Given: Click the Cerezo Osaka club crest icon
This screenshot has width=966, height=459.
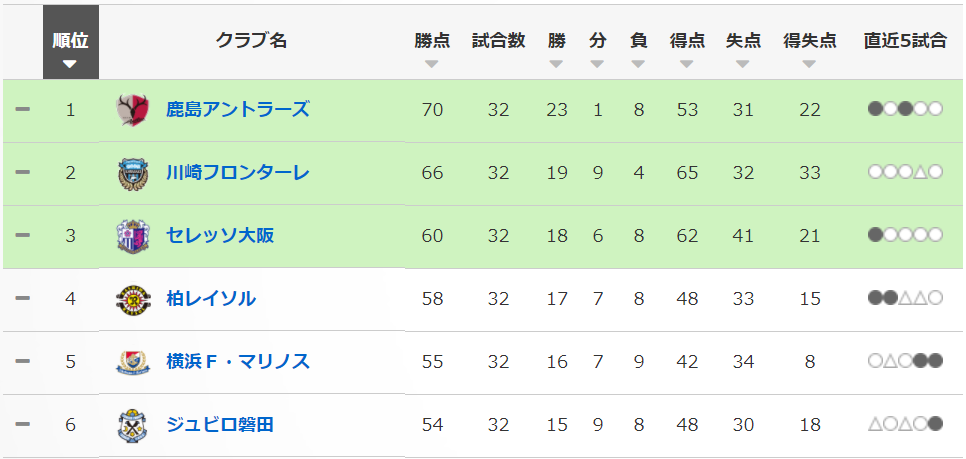Looking at the screenshot, I should [x=133, y=236].
